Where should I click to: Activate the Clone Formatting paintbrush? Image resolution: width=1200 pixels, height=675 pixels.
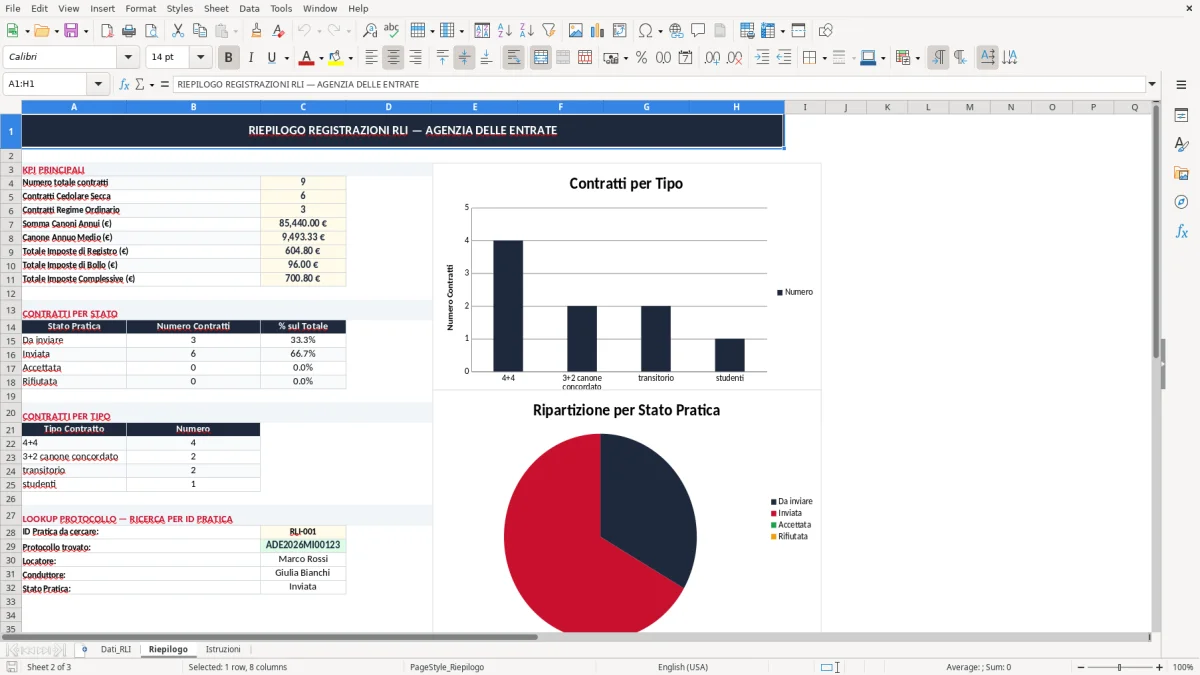[256, 31]
